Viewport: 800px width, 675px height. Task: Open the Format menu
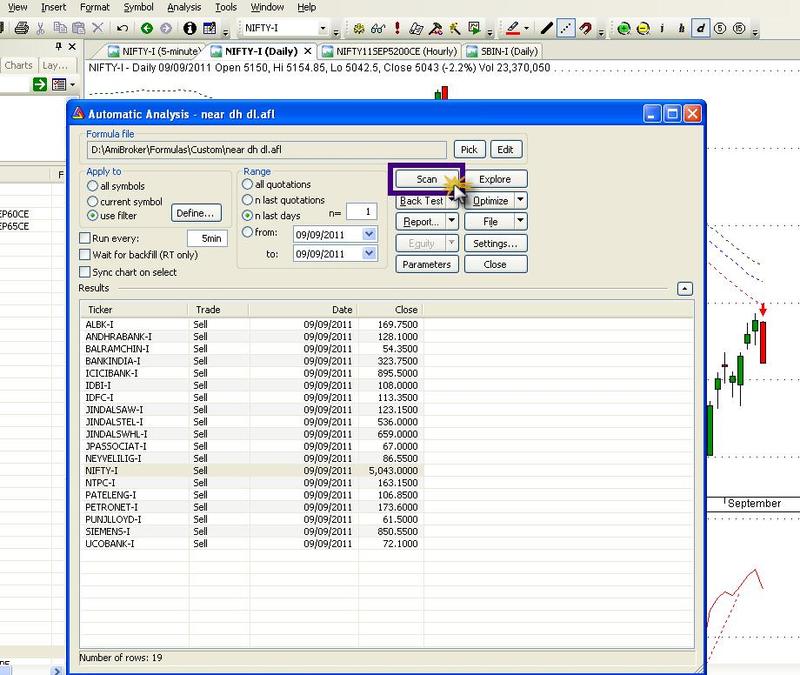pyautogui.click(x=94, y=7)
